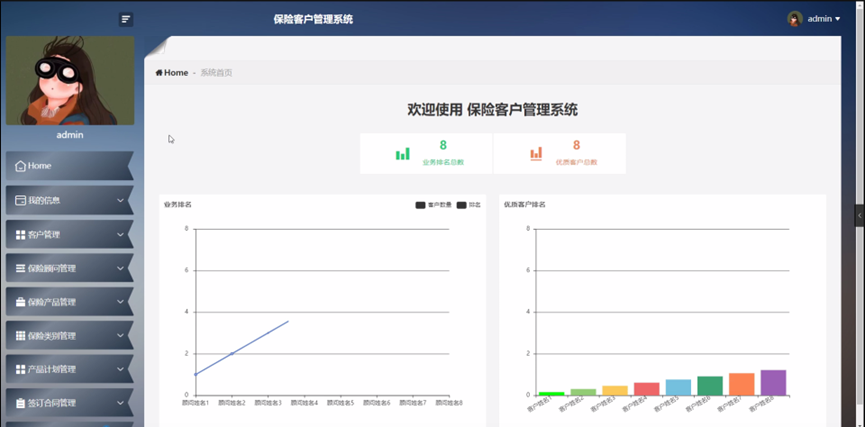Click the card icon beside 我的信息
The height and width of the screenshot is (427, 865).
click(x=20, y=200)
